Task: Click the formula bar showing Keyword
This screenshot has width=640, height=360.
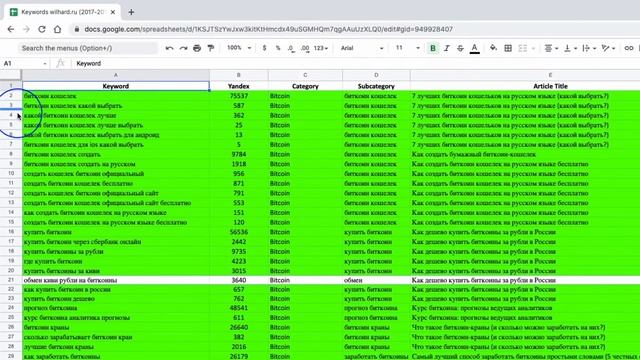Action: point(355,64)
